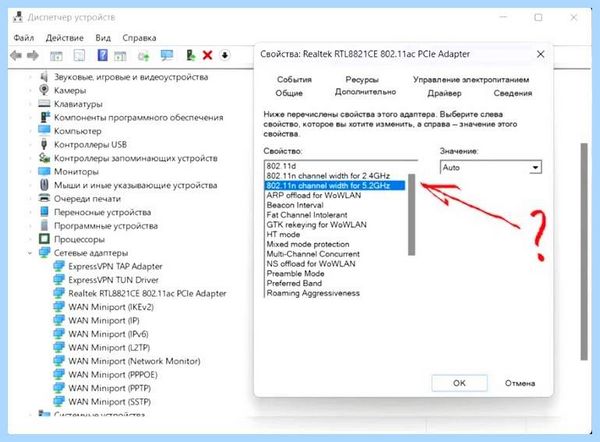Switch to the Events tab (События)
This screenshot has height=442, width=600.
coord(294,80)
